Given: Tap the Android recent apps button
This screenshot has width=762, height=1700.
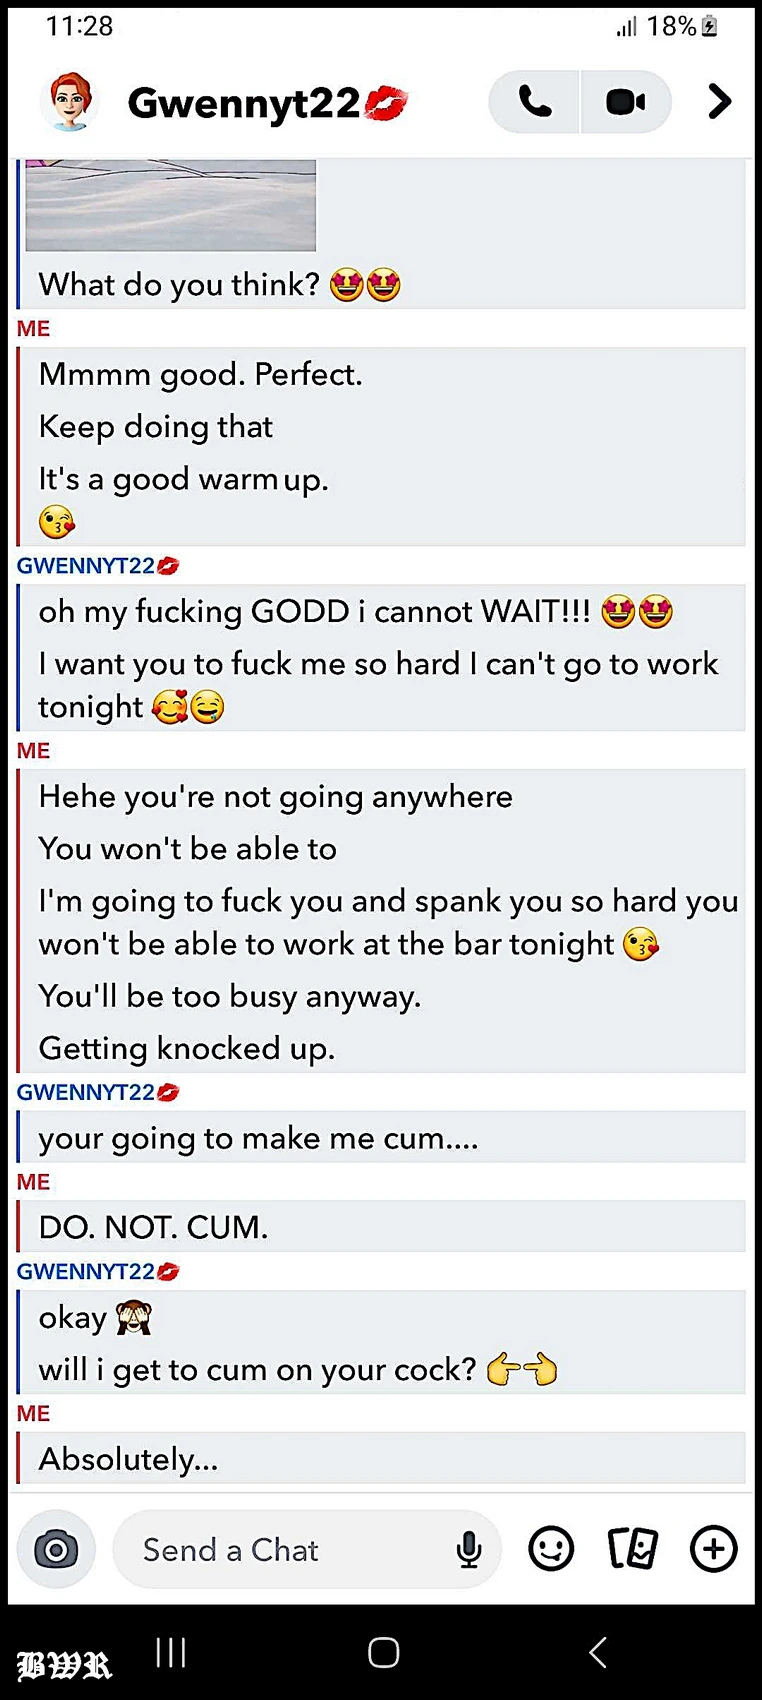Looking at the screenshot, I should pos(171,1652).
